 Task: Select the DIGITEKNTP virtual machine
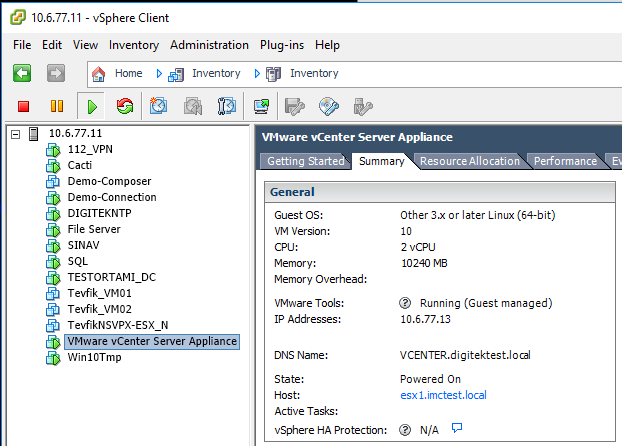click(x=99, y=213)
